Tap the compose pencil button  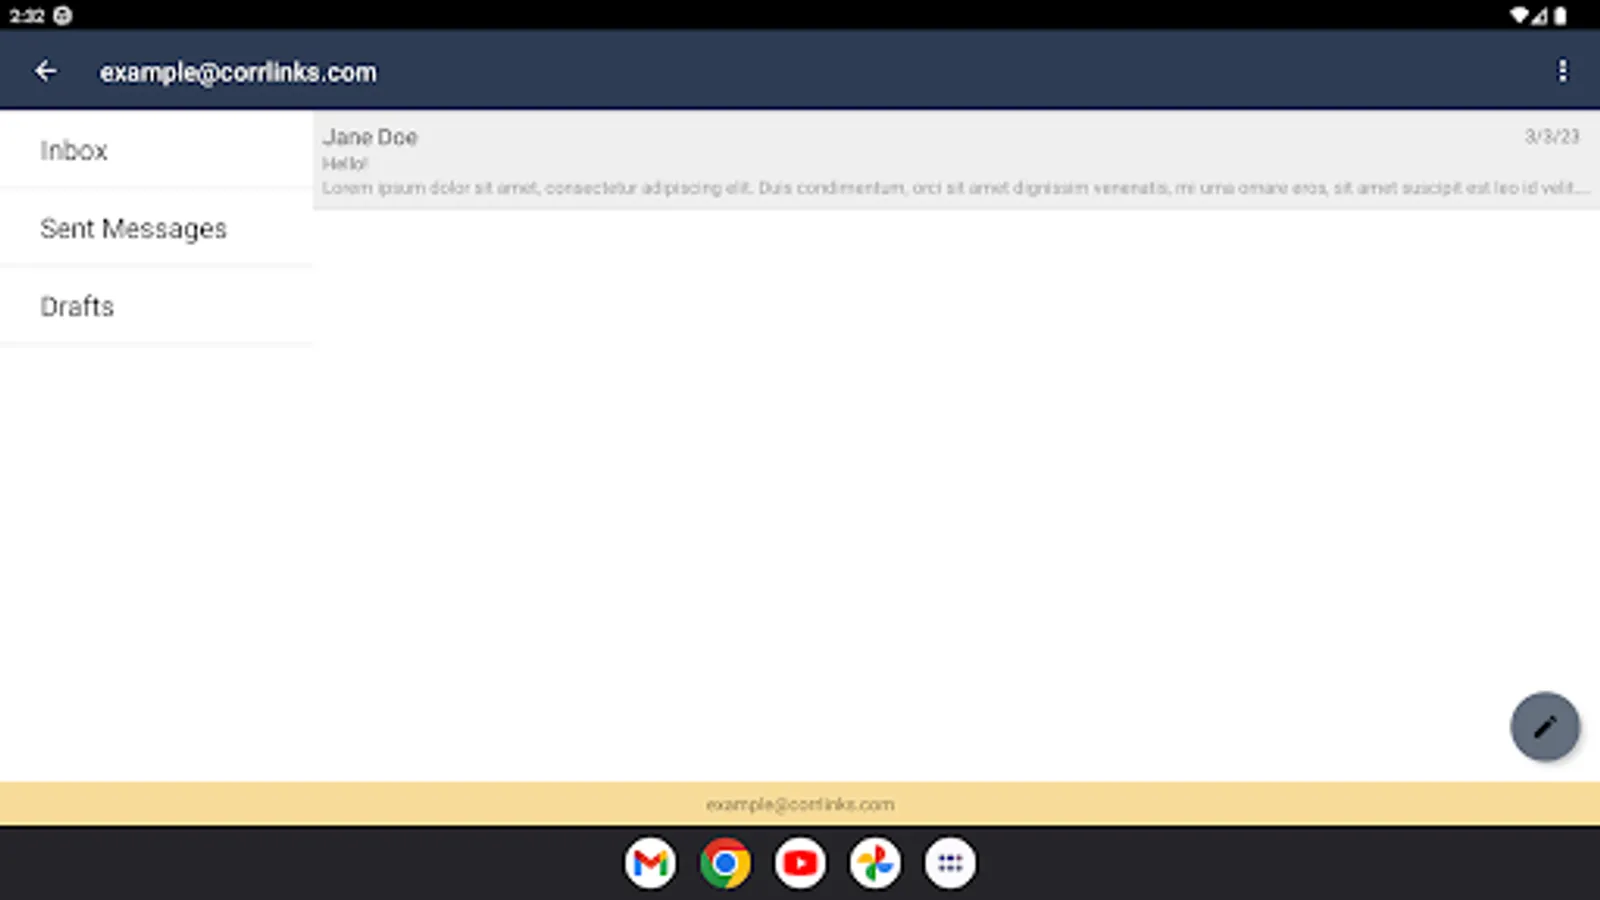[x=1545, y=727]
